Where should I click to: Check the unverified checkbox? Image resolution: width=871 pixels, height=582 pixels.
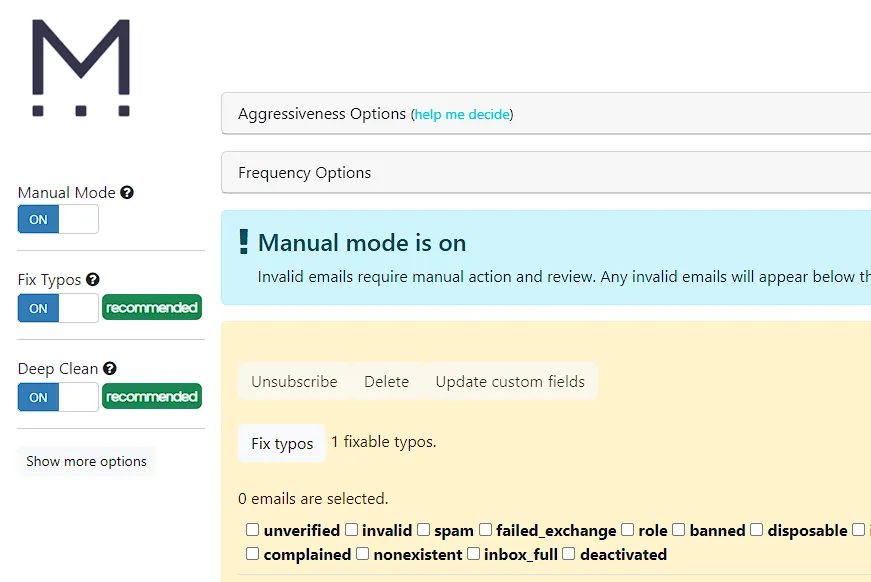(x=252, y=530)
